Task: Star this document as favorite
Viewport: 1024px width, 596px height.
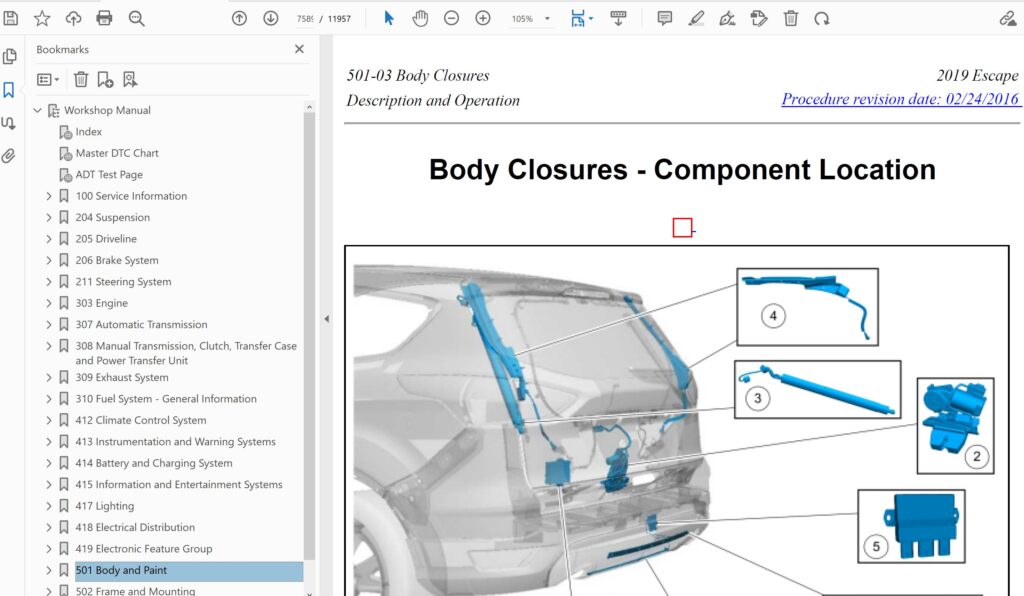Action: (x=42, y=18)
